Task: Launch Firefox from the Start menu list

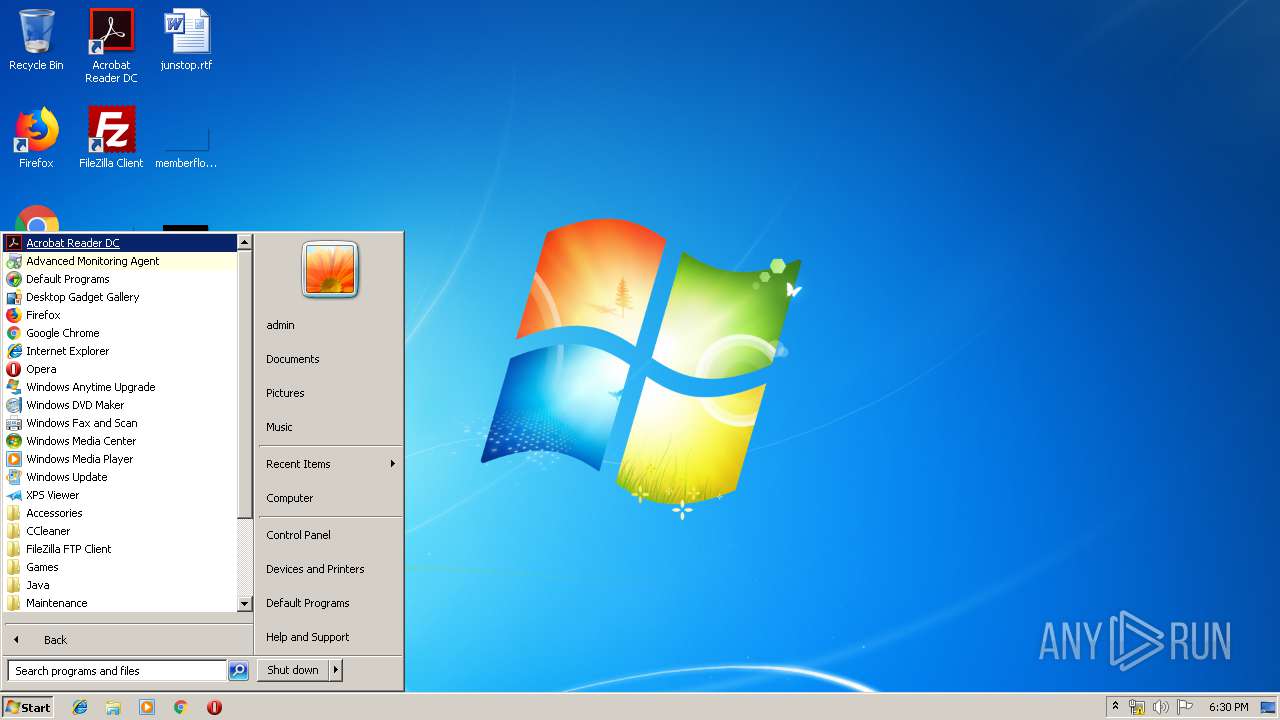Action: tap(120, 315)
